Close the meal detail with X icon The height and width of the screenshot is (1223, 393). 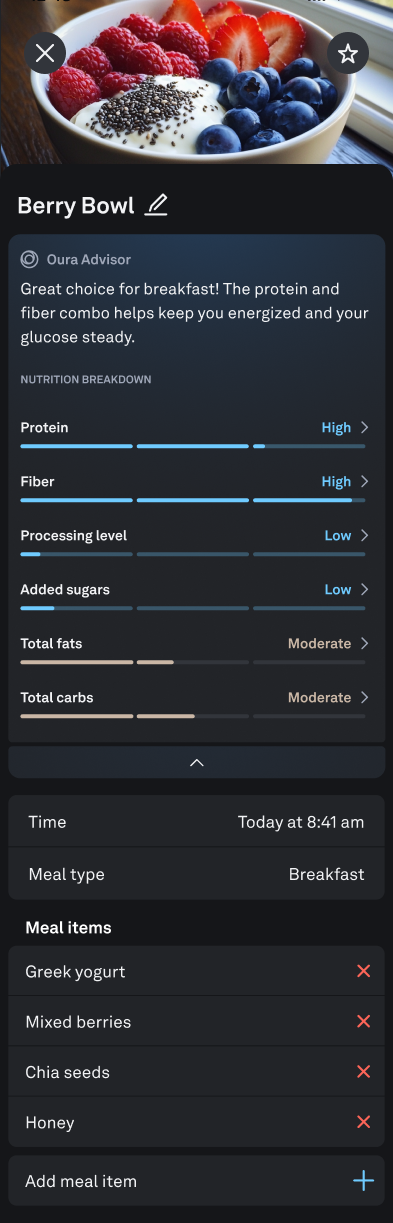45,54
